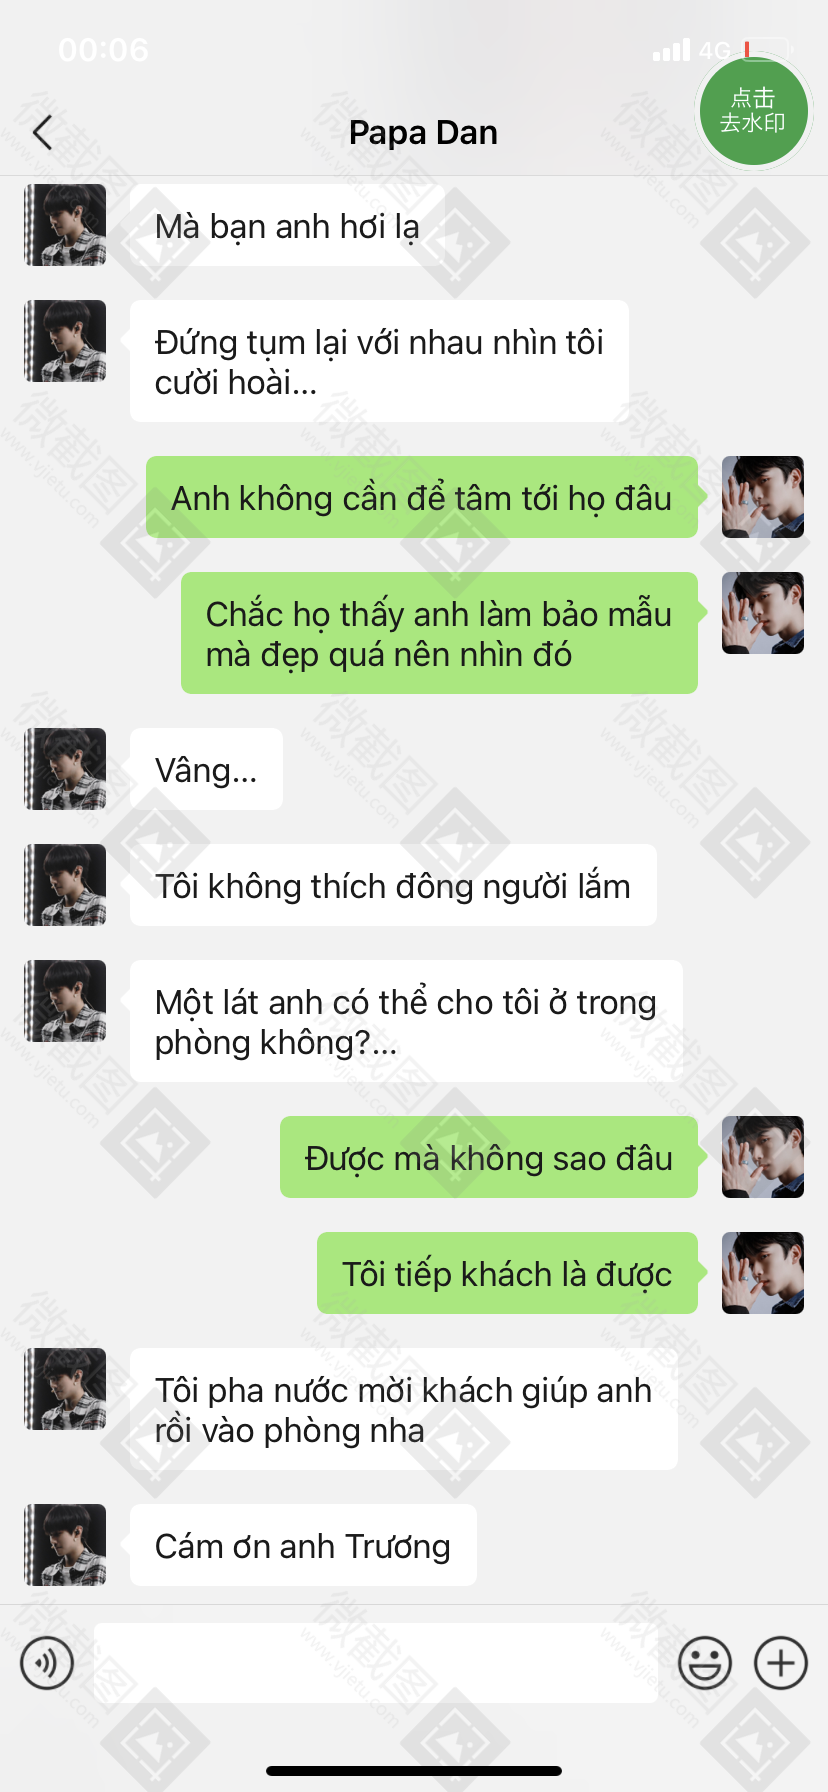
Task: Tap the green remove-watermark badge
Action: point(753,111)
